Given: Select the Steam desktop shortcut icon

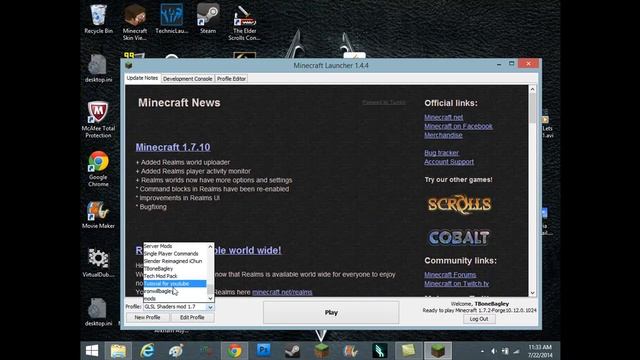Looking at the screenshot, I should tap(208, 19).
